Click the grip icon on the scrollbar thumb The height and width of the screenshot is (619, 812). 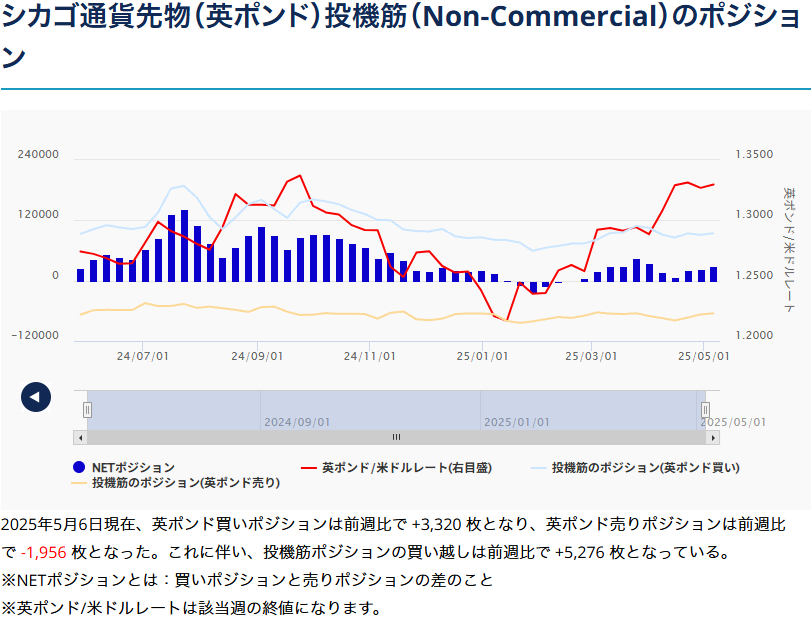pos(396,437)
